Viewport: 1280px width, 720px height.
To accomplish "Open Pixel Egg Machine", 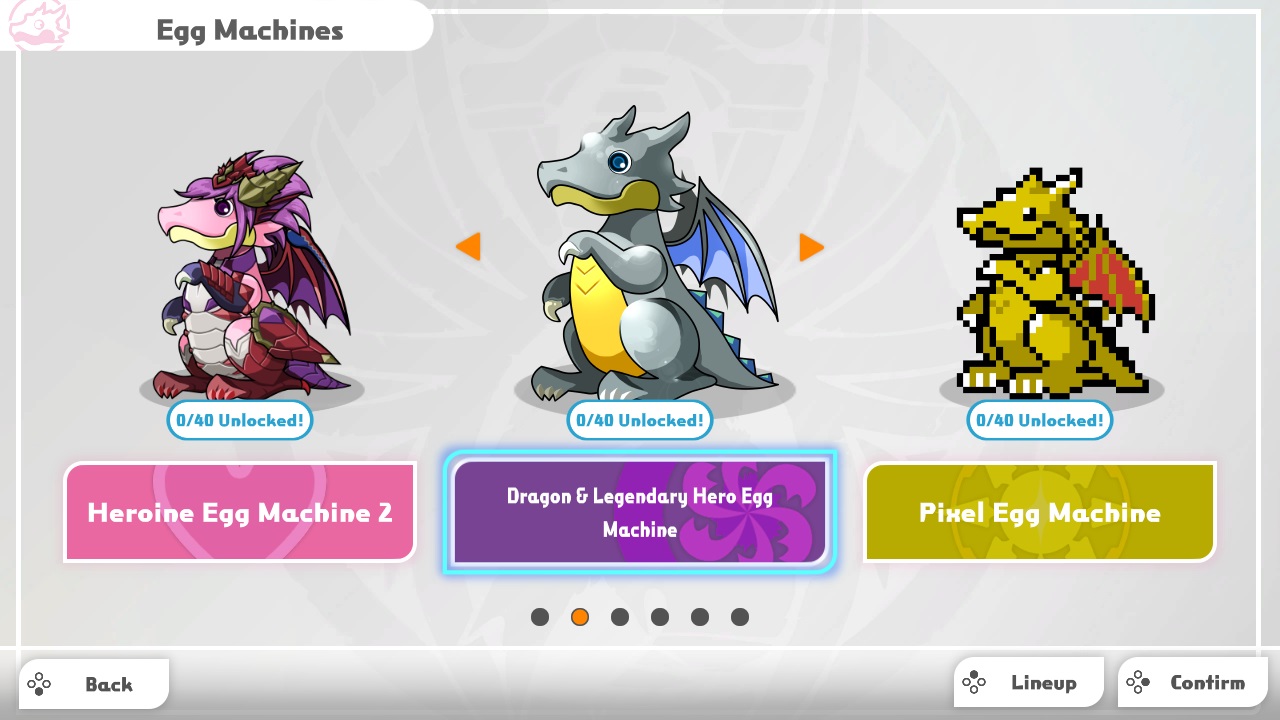I will point(1040,512).
